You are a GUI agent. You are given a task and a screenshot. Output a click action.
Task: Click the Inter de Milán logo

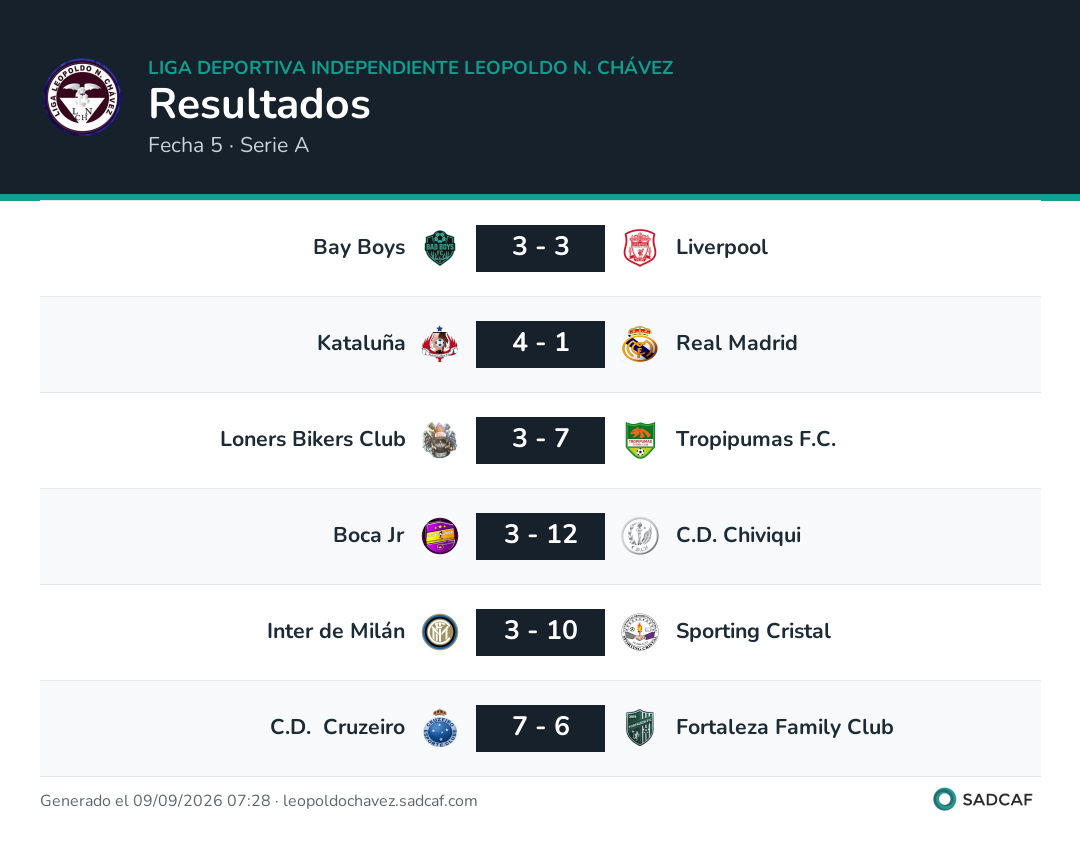(x=439, y=632)
